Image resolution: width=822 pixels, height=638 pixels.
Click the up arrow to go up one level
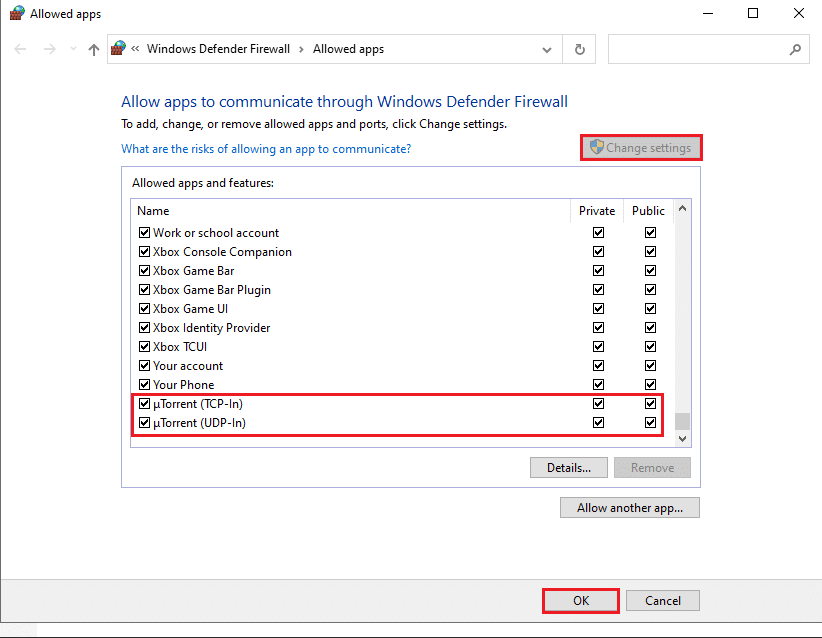tap(93, 48)
